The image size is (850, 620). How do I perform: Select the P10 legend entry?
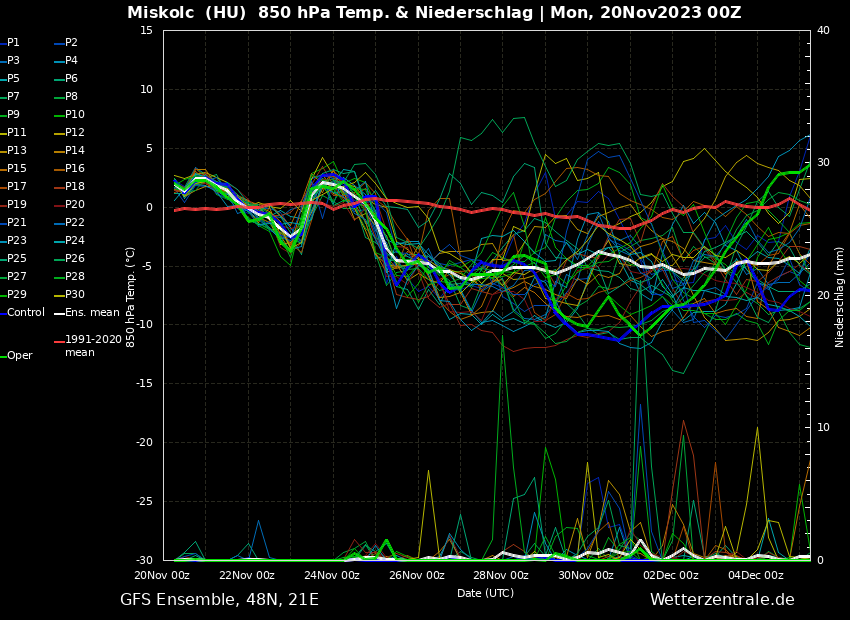click(75, 115)
